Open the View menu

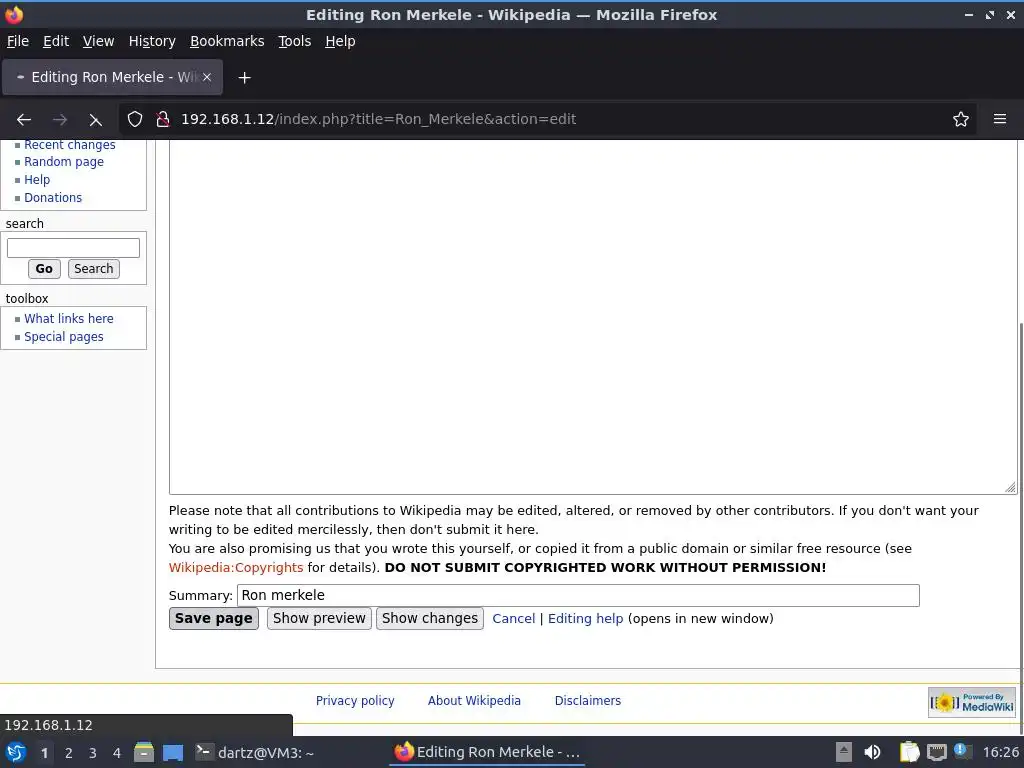98,41
